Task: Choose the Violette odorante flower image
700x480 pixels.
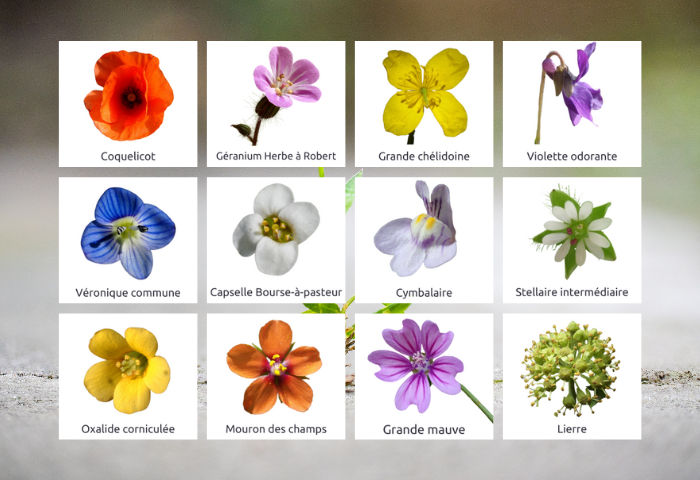Action: [569, 93]
